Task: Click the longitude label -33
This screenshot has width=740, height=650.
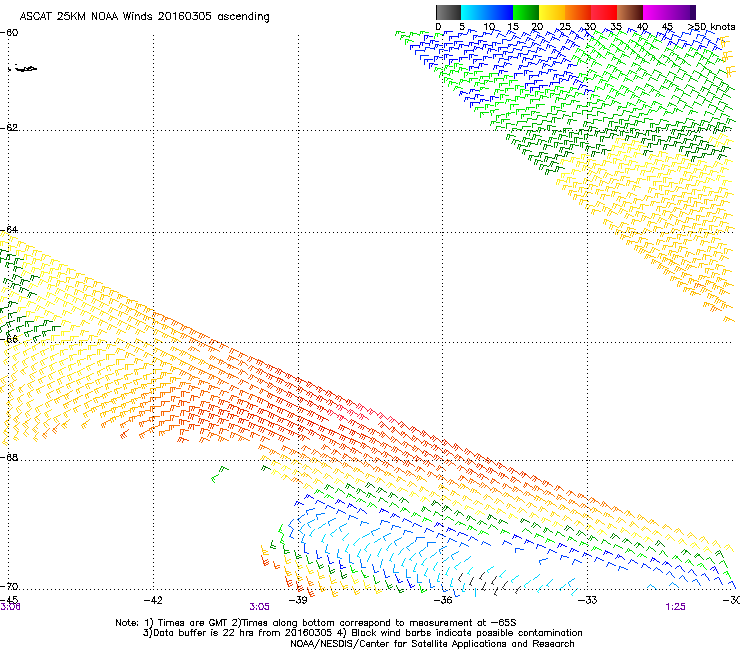Action: coord(588,600)
